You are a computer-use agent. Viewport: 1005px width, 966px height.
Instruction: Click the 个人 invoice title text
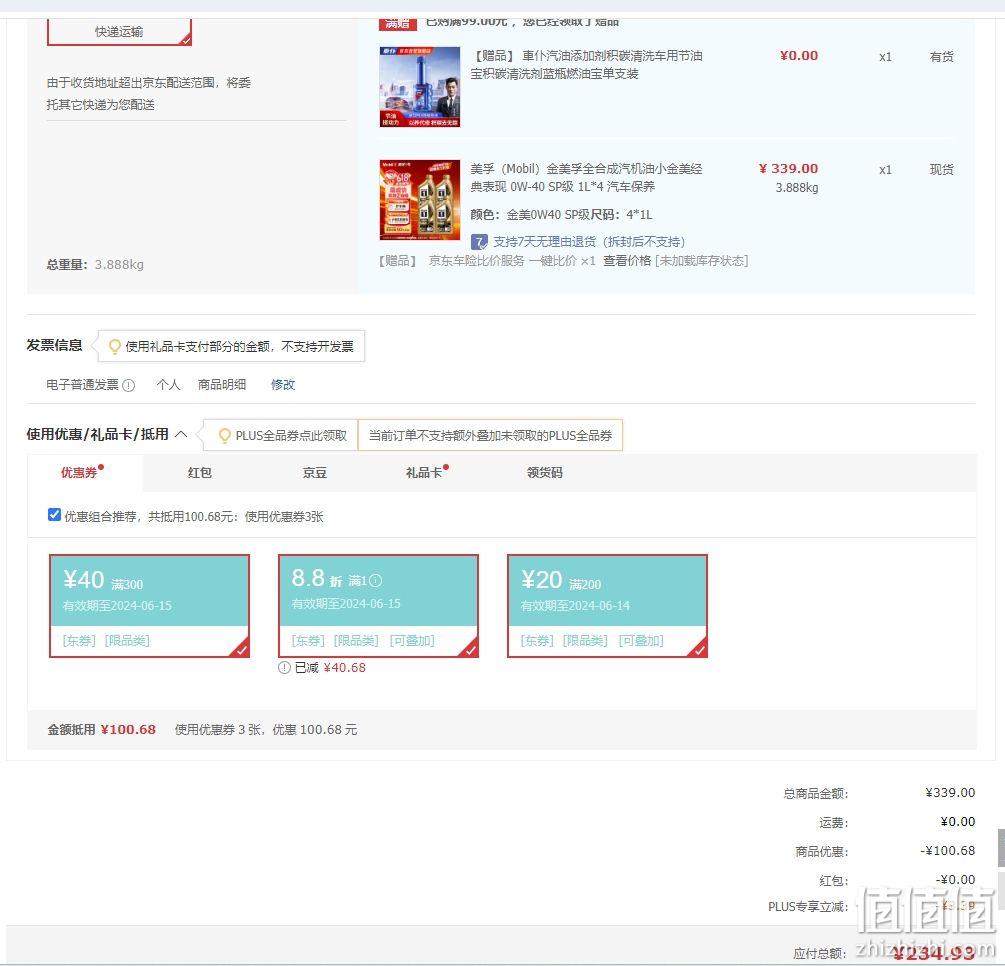tap(169, 385)
